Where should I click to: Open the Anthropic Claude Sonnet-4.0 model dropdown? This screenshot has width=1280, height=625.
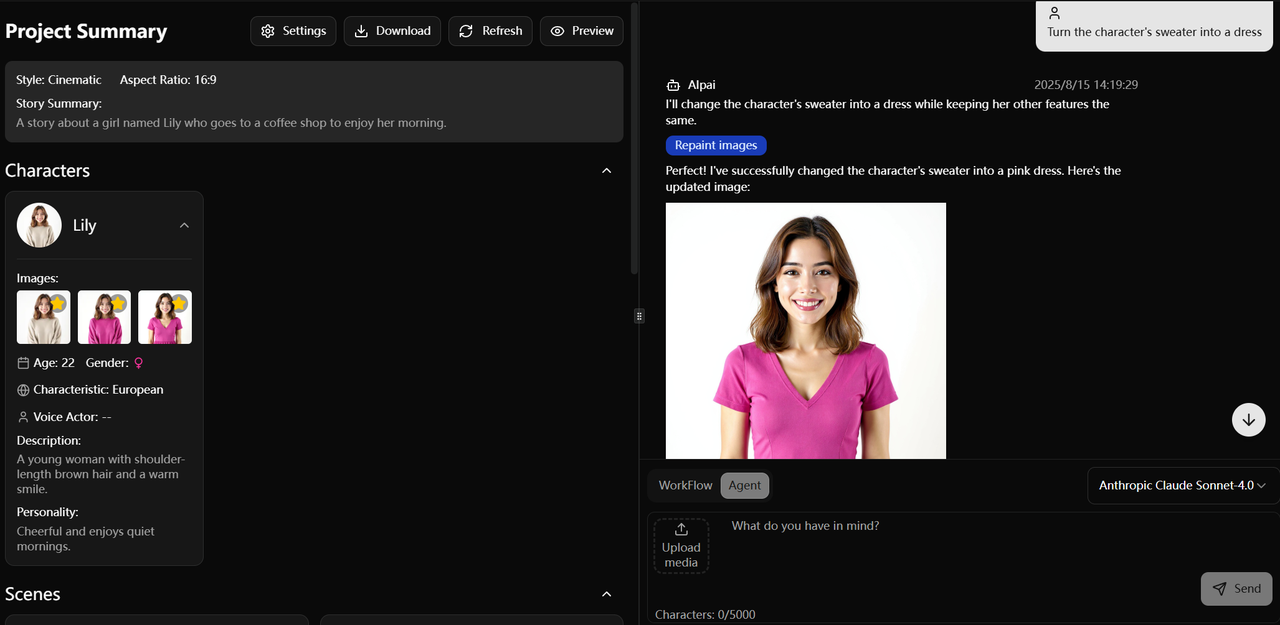1182,485
